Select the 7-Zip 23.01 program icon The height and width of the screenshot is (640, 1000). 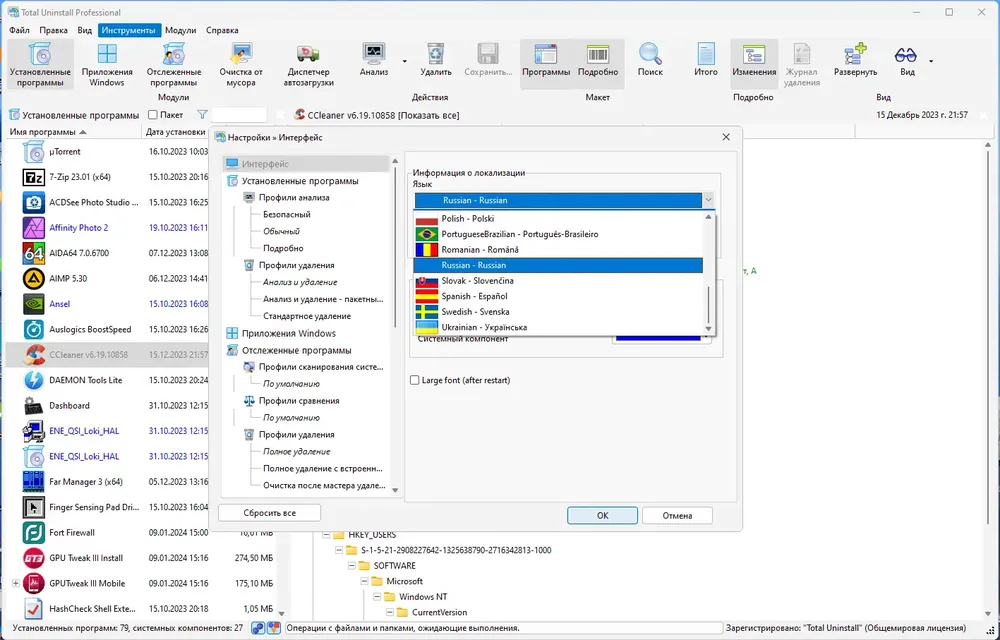tap(33, 177)
